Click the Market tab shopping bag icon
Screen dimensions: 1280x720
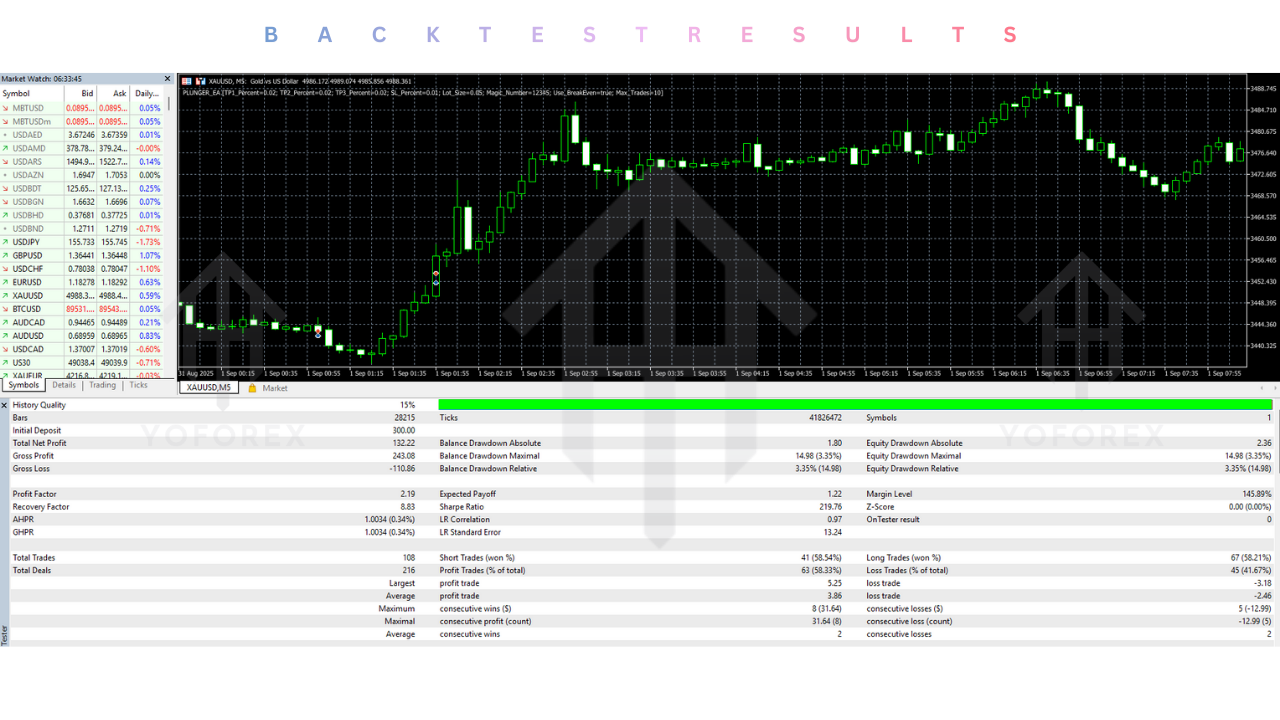coord(252,388)
